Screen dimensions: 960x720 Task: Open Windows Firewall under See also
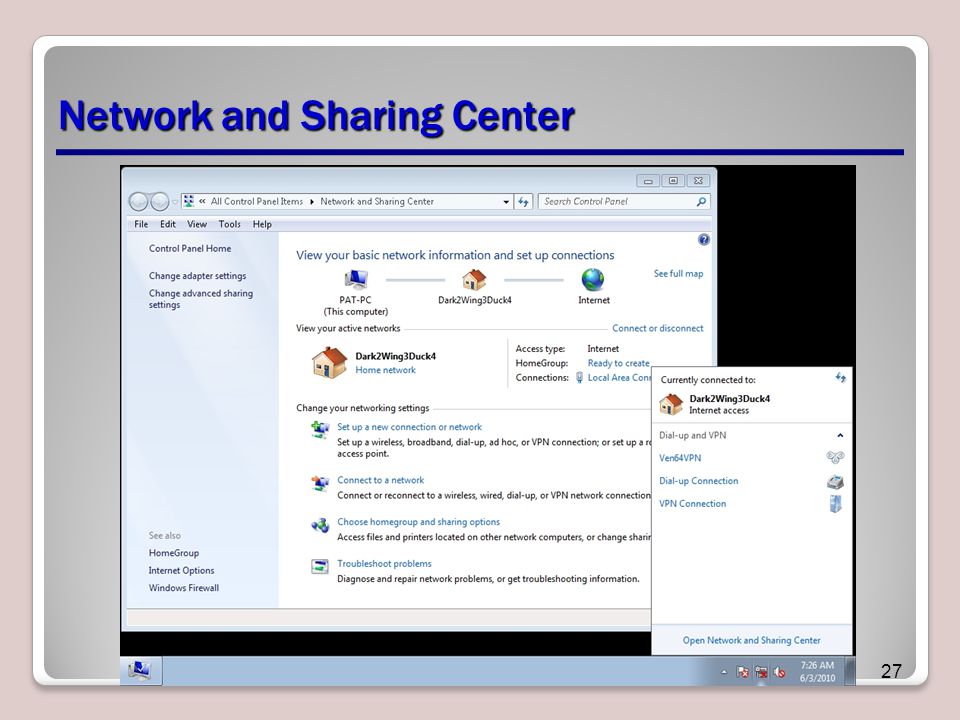184,588
